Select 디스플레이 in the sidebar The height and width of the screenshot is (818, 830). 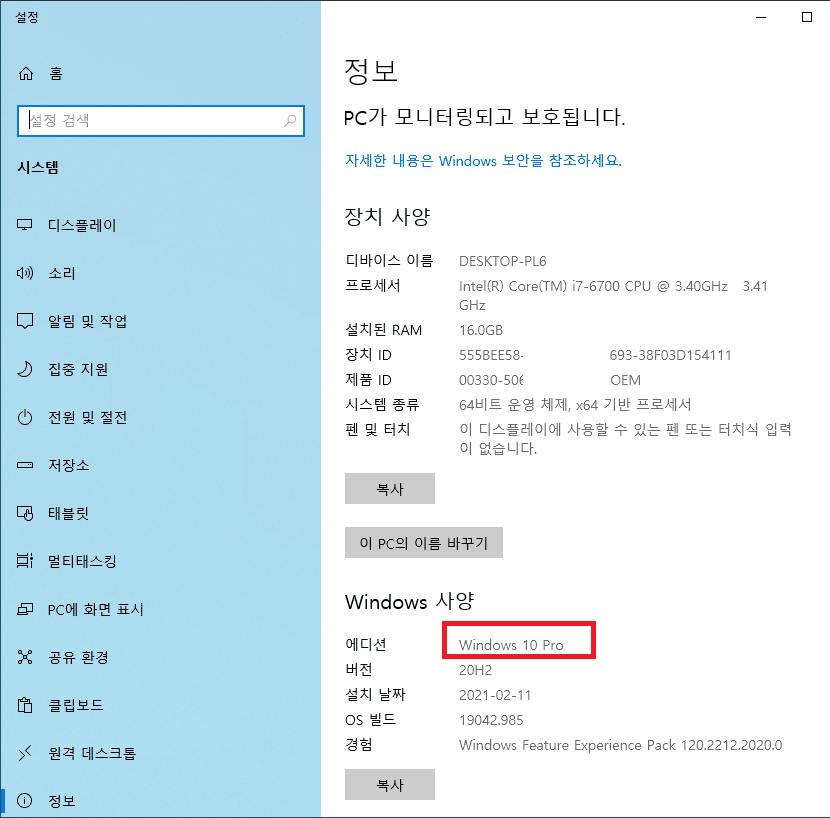click(x=82, y=225)
